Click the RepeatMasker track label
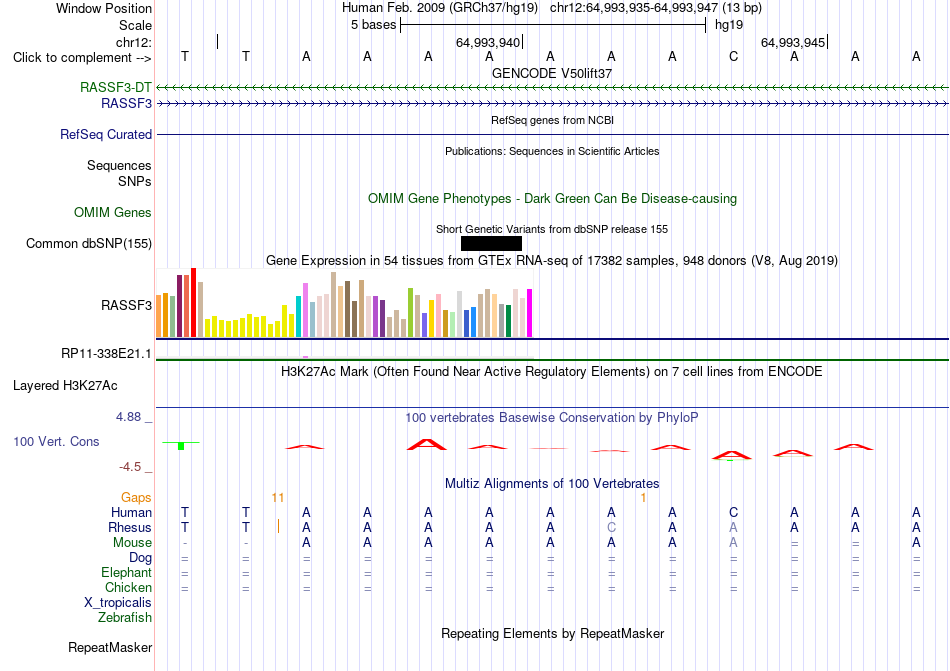950x671 pixels. tap(110, 648)
